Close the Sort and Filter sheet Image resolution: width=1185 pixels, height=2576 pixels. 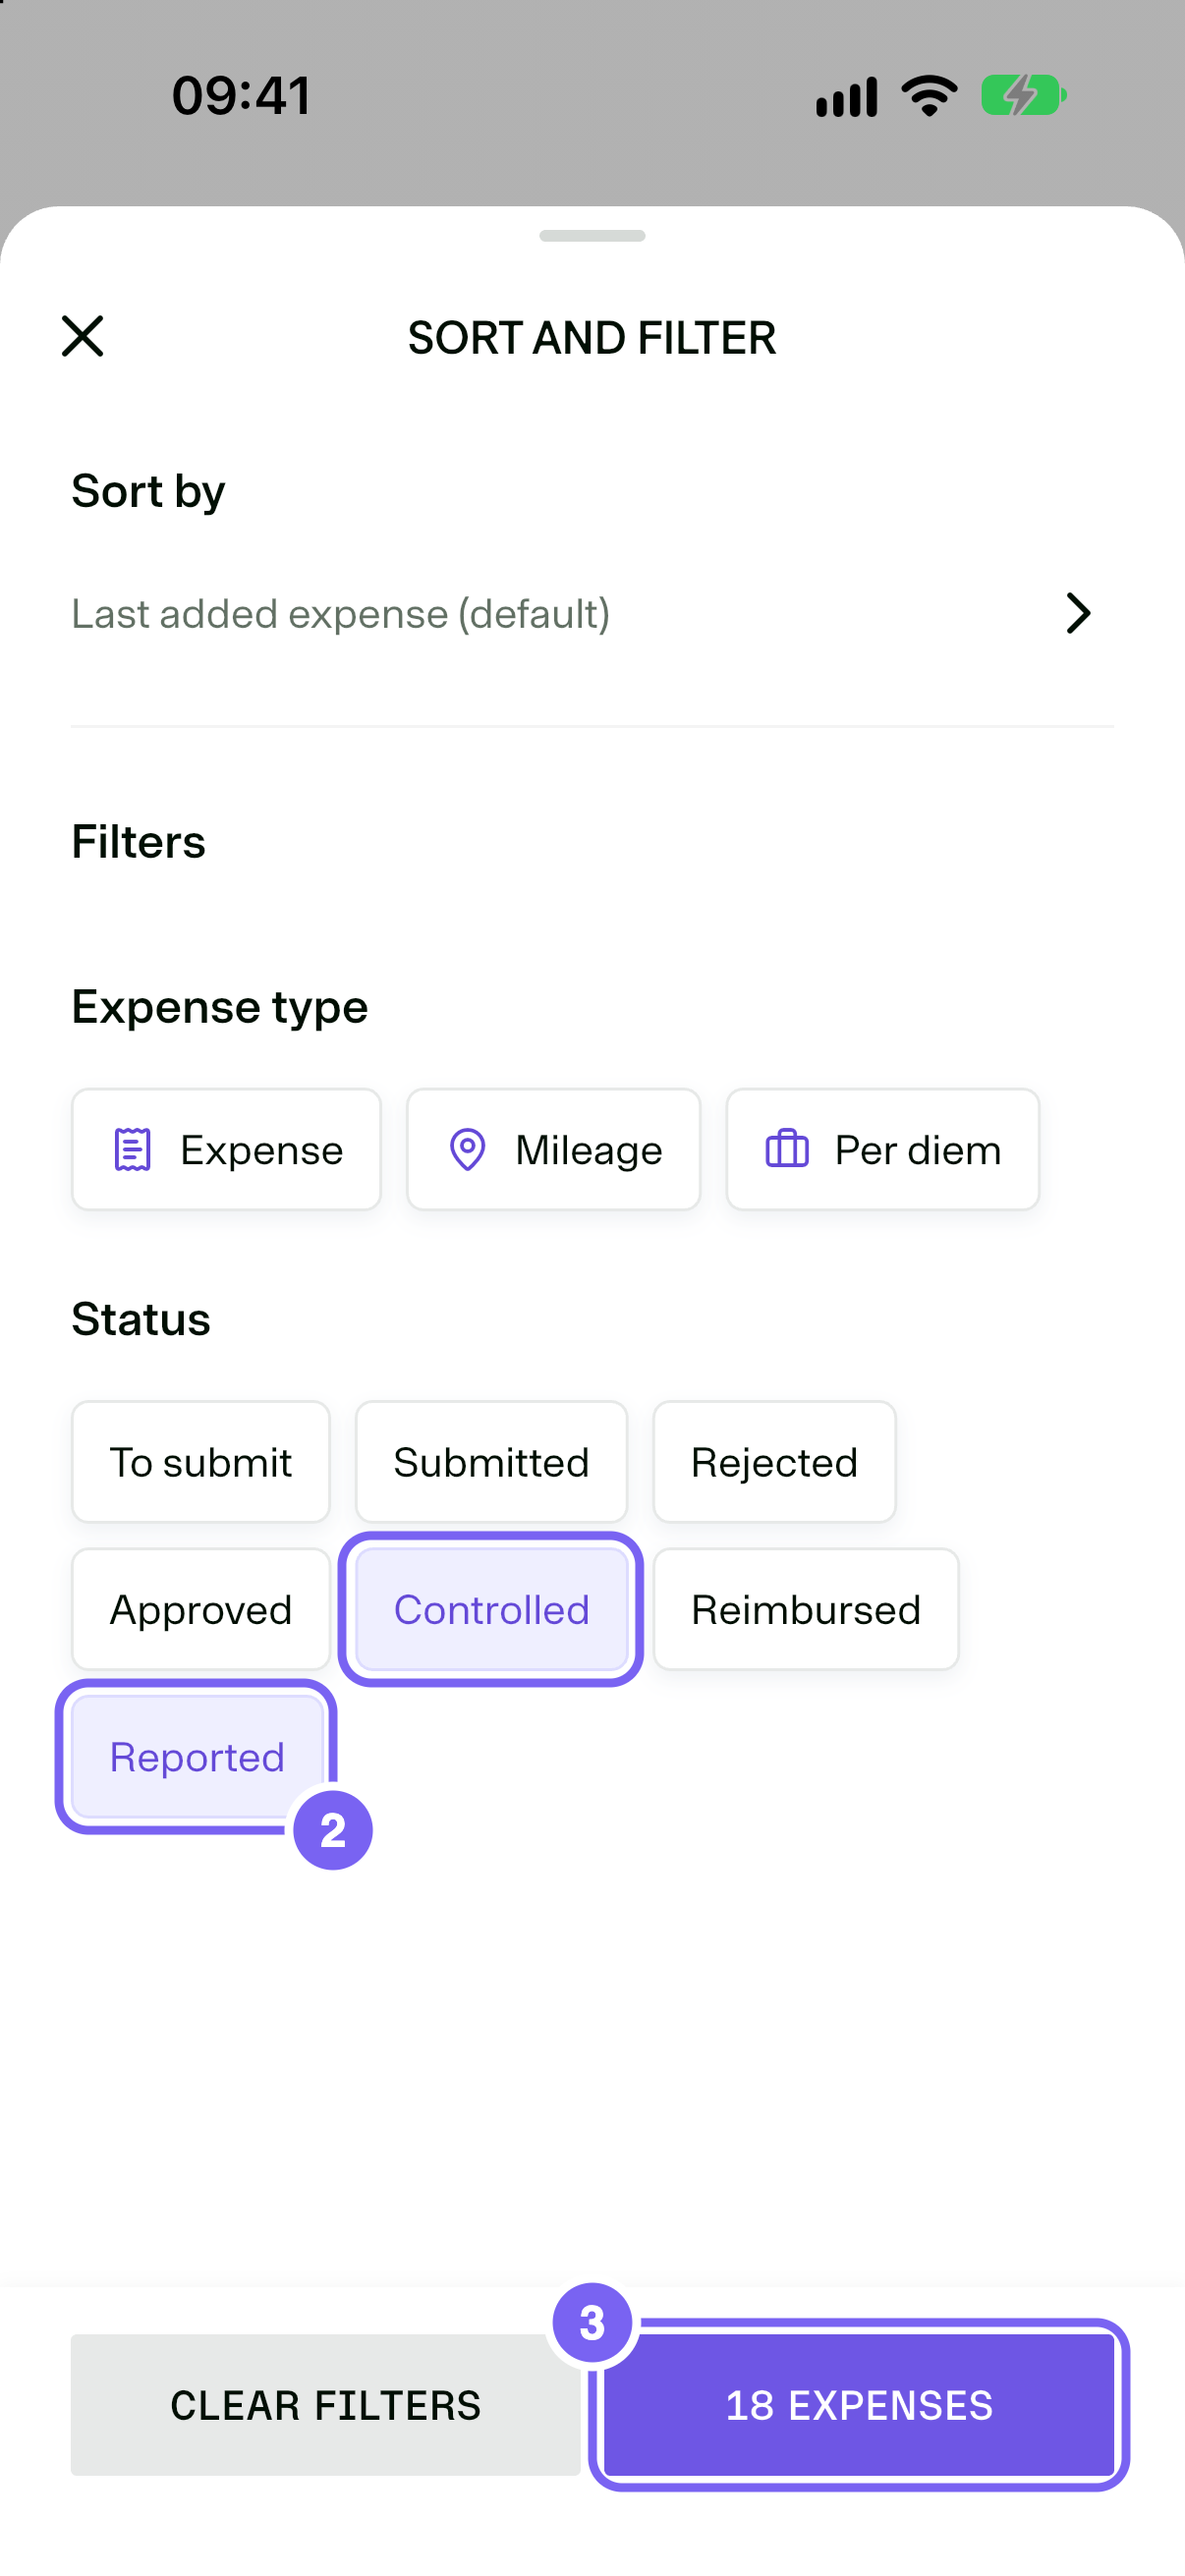(x=82, y=336)
